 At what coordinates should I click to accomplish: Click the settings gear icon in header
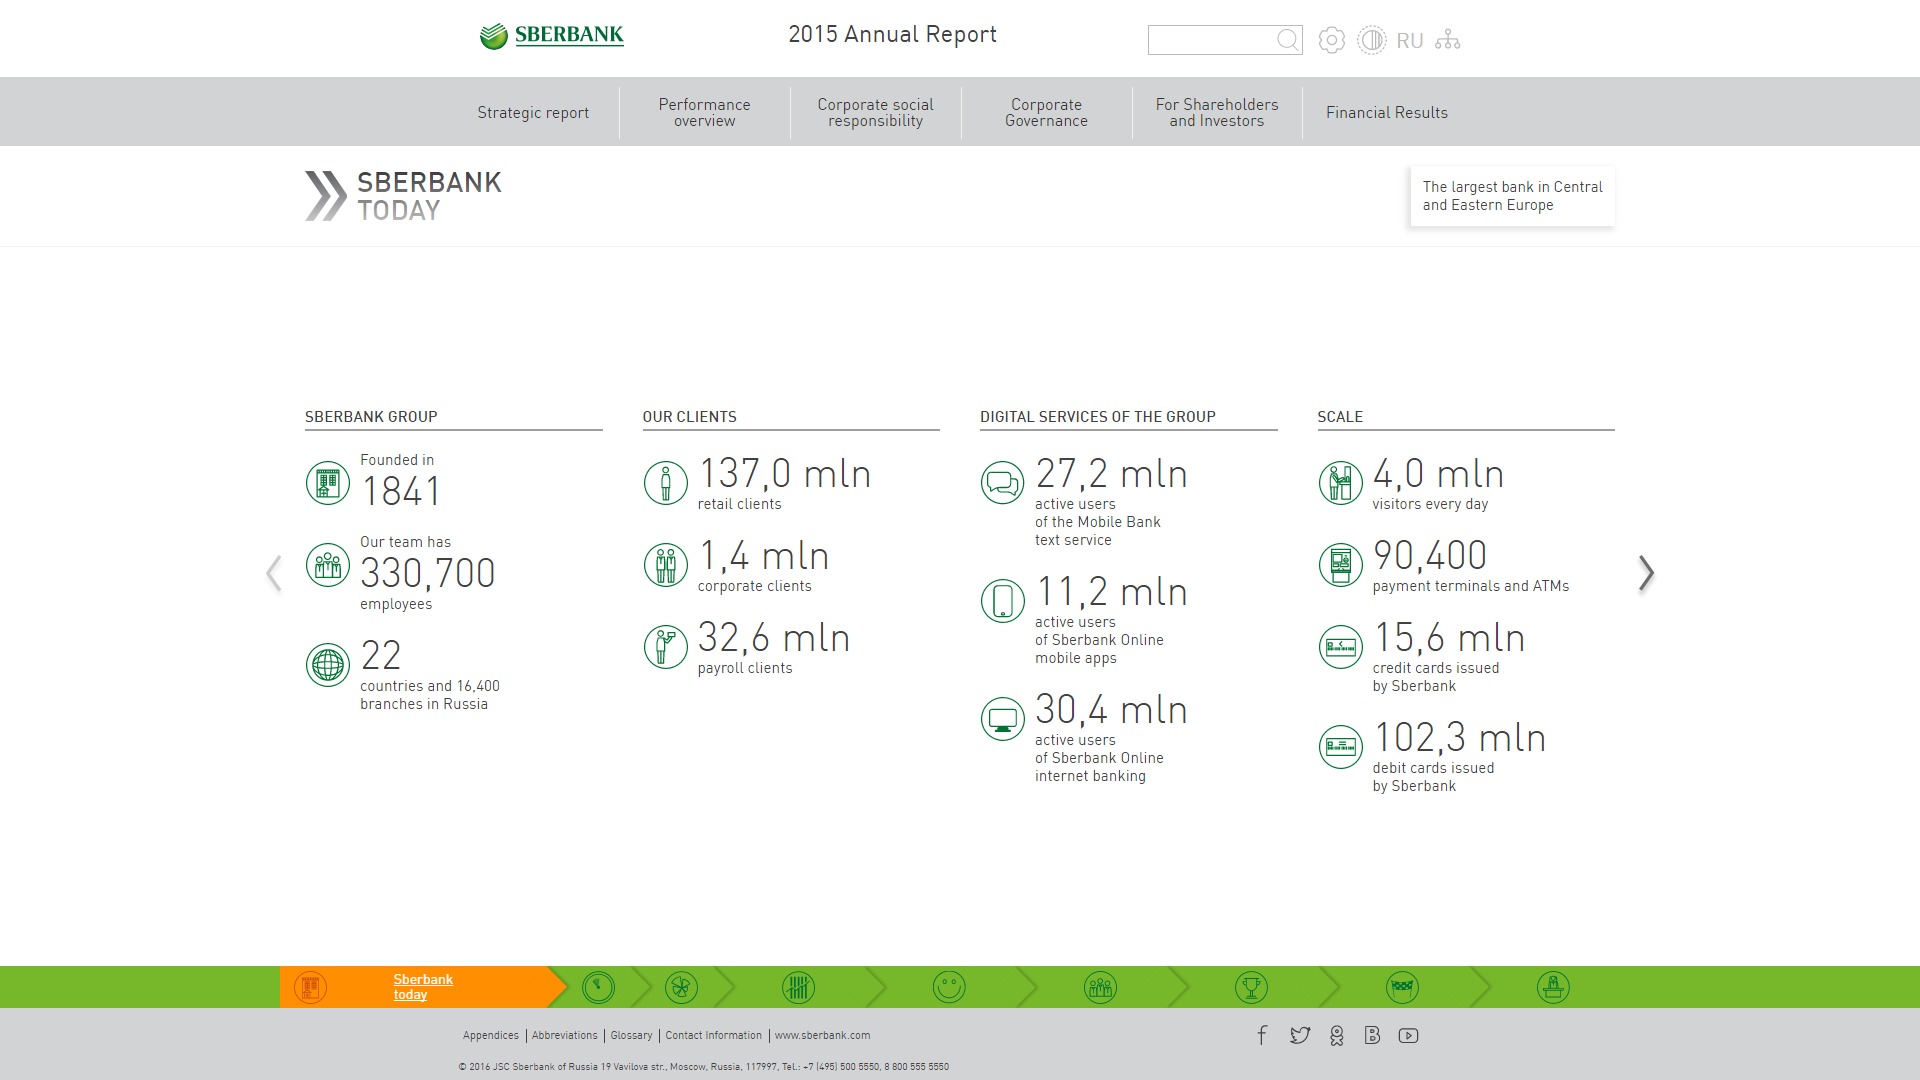pyautogui.click(x=1331, y=40)
